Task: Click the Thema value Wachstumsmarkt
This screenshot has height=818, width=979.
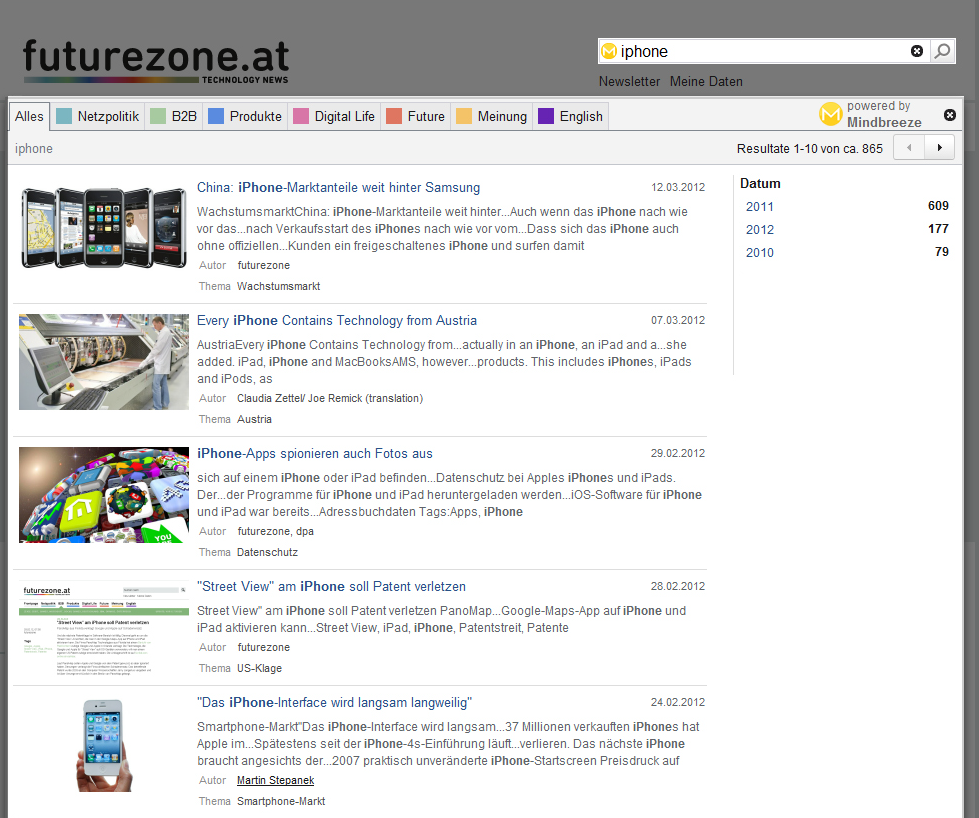Action: click(278, 287)
